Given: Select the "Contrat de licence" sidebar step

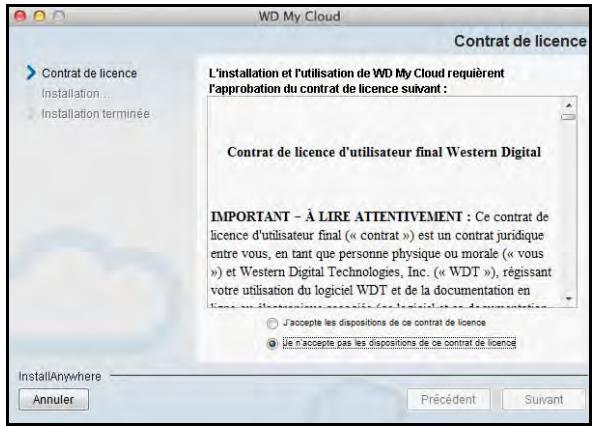Looking at the screenshot, I should [89, 73].
